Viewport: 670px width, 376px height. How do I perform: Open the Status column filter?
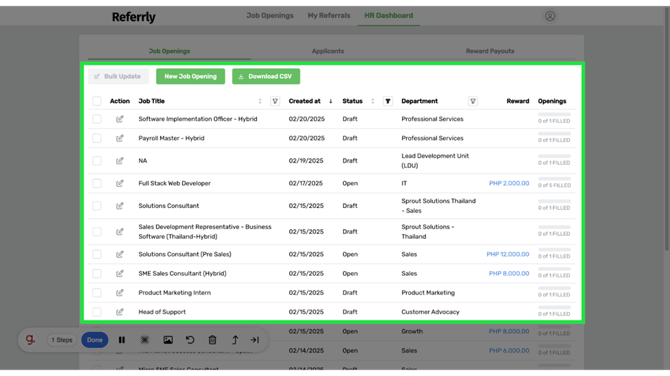[388, 101]
